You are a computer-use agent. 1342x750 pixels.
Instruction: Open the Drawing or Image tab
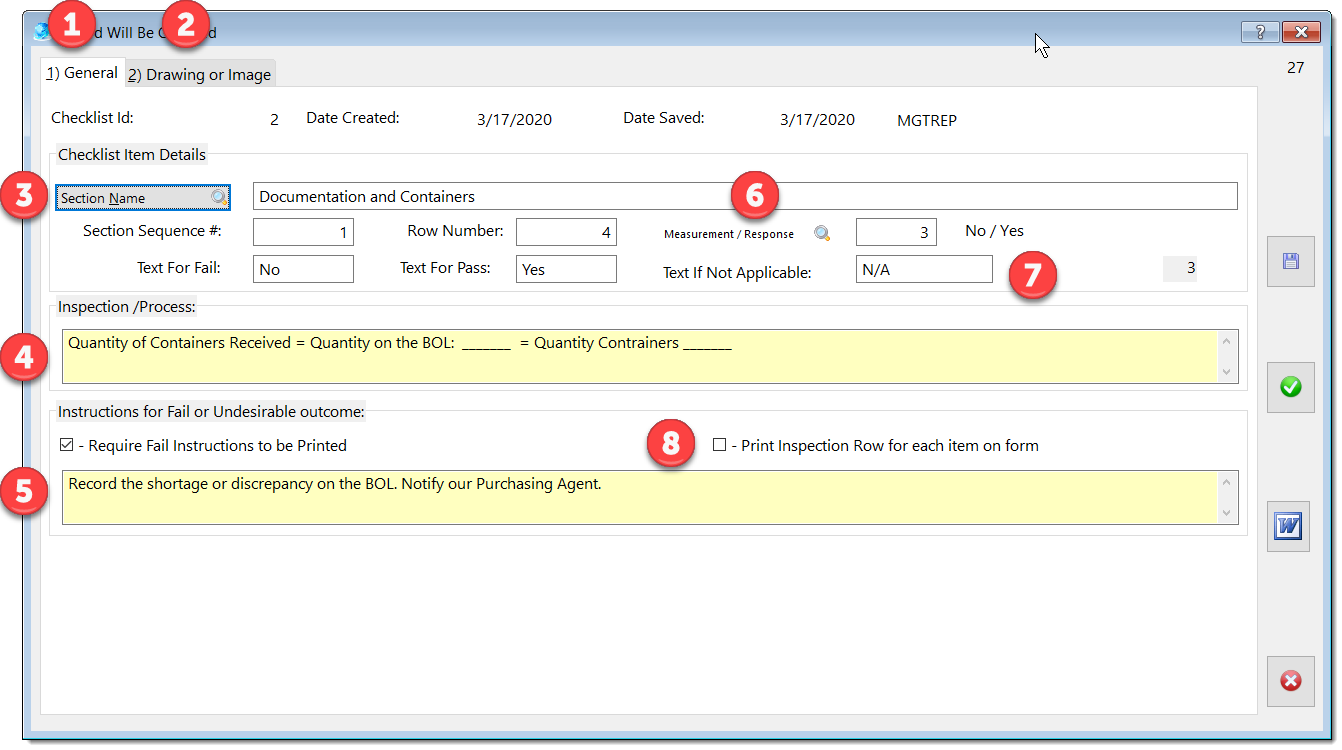199,75
